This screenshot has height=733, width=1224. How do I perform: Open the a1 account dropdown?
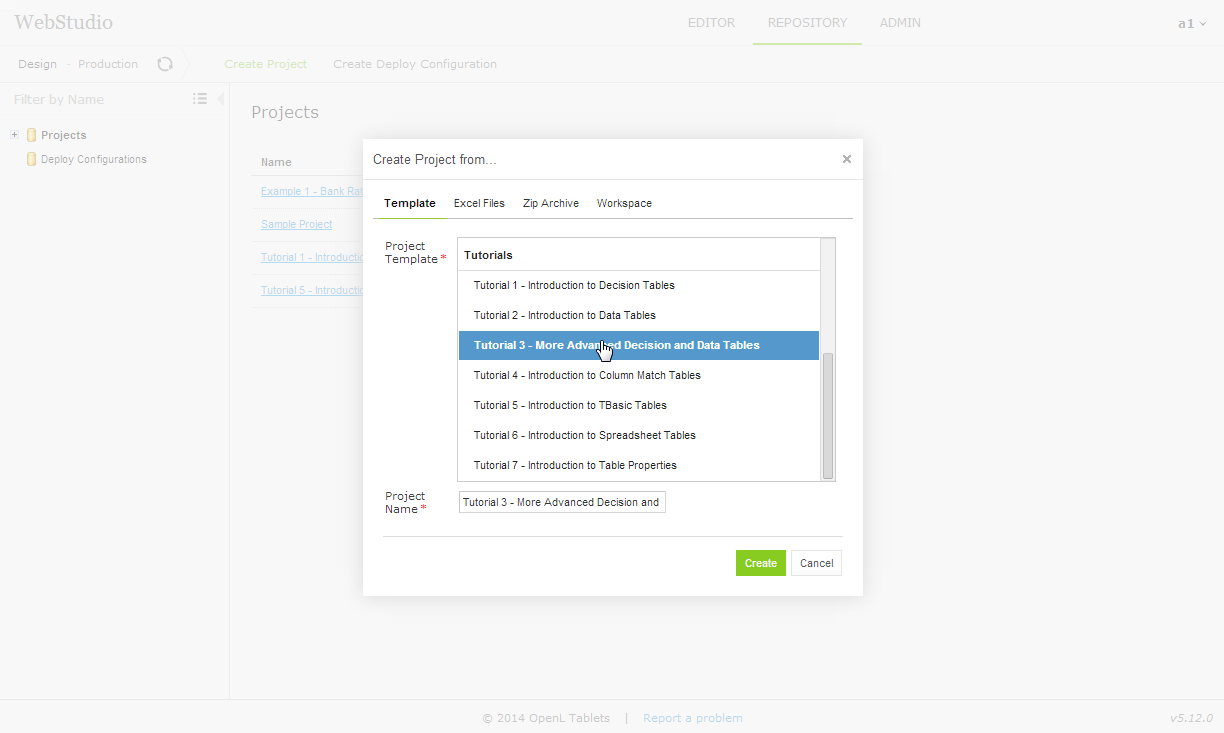pyautogui.click(x=1192, y=22)
